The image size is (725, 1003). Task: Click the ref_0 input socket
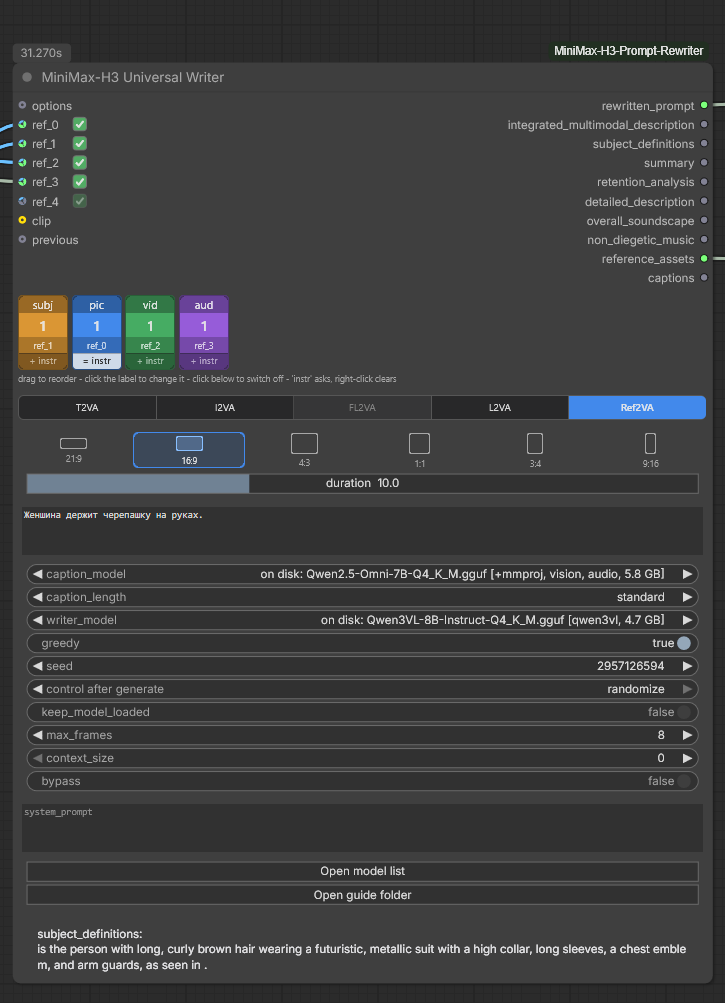pos(22,125)
